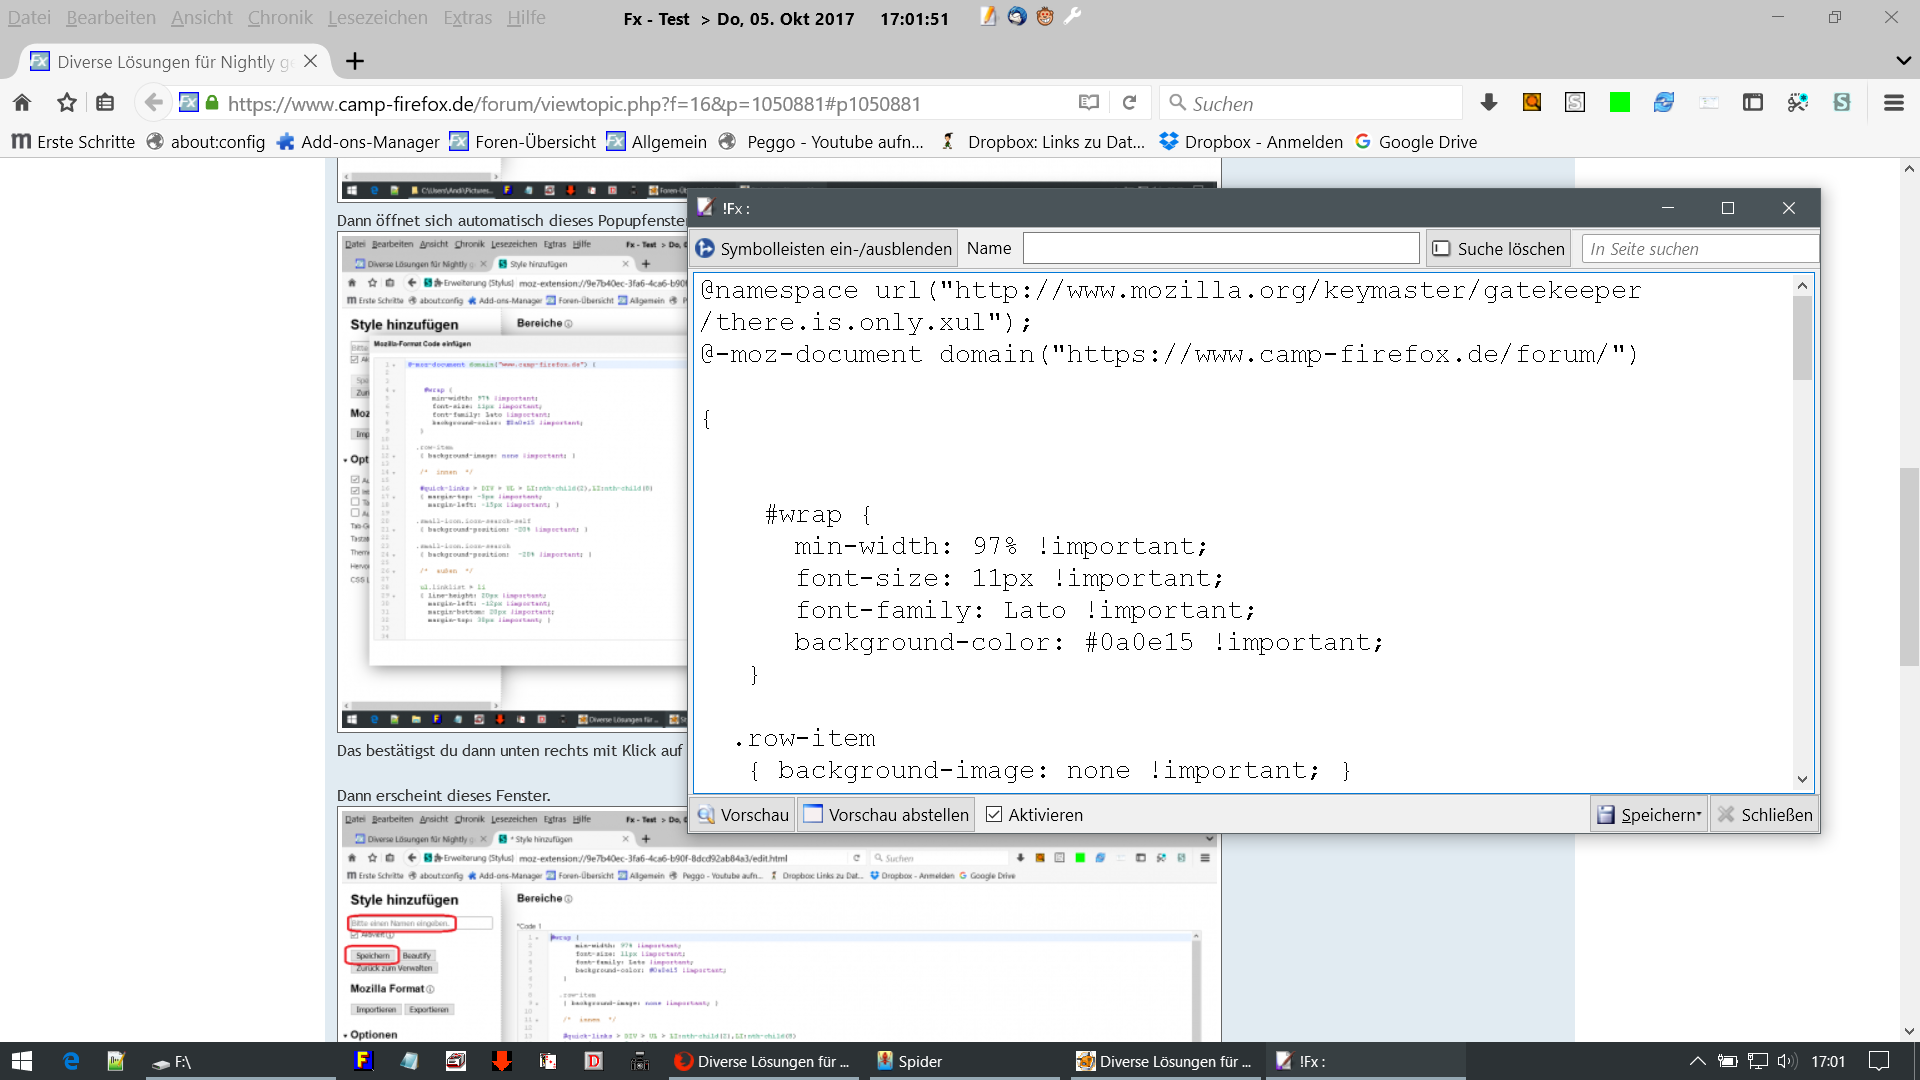Image resolution: width=1920 pixels, height=1080 pixels.
Task: Click Symbolleisten ein-/ausblenden button
Action: [824, 249]
